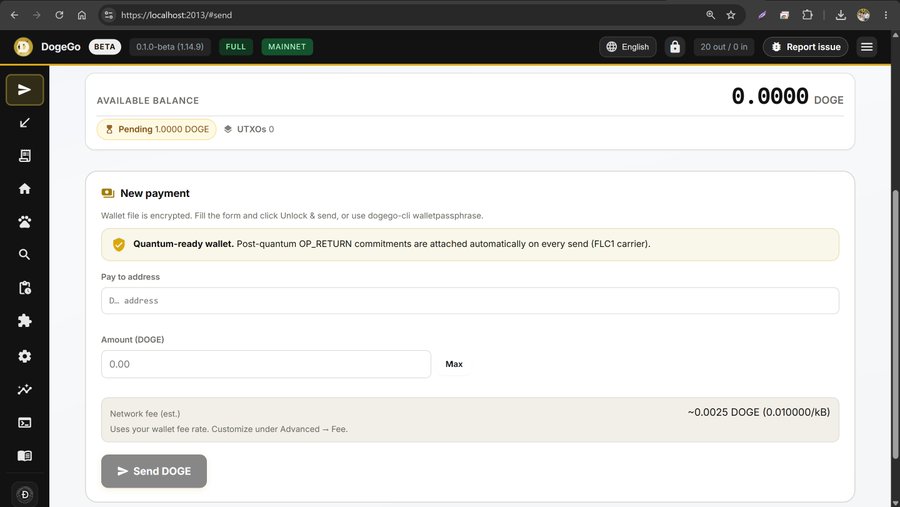Click the browser address bar URL
Screen dimensions: 900x507
176,15
